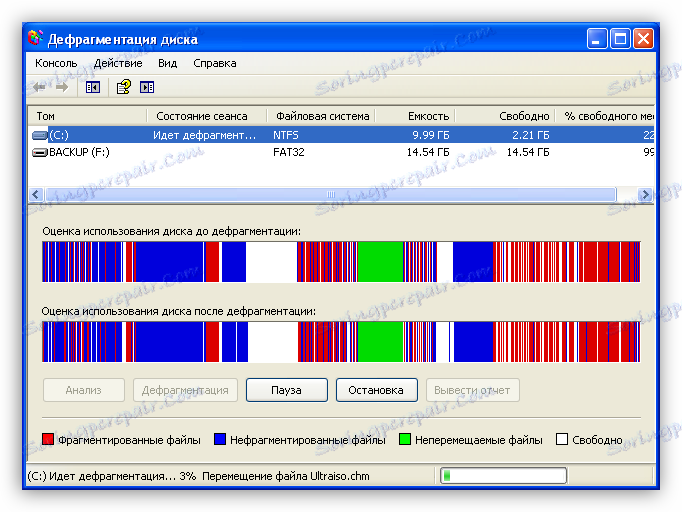Open the Консоль menu
This screenshot has height=512, width=682.
56,64
